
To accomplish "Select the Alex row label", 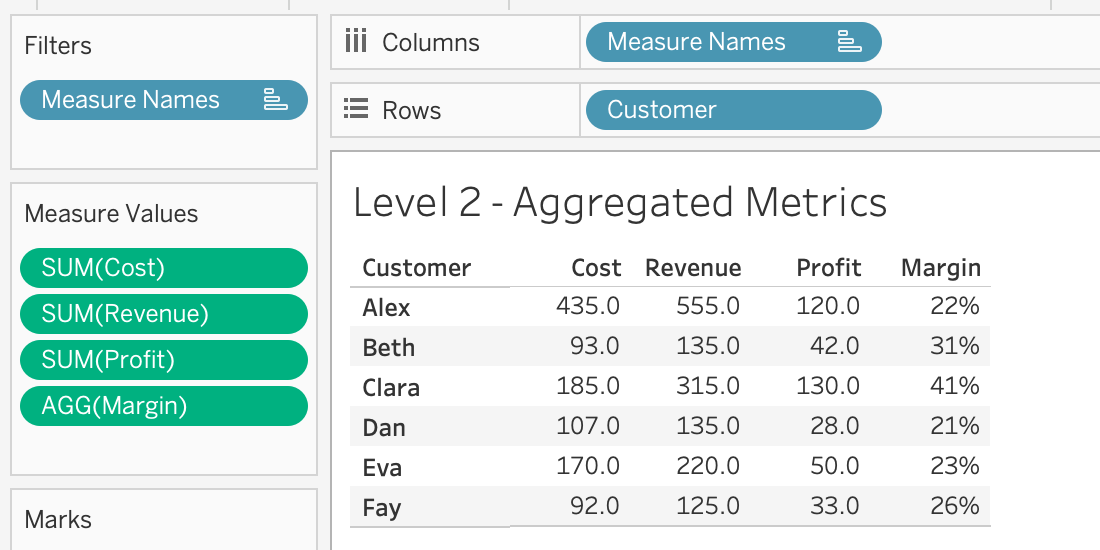I will click(x=386, y=307).
